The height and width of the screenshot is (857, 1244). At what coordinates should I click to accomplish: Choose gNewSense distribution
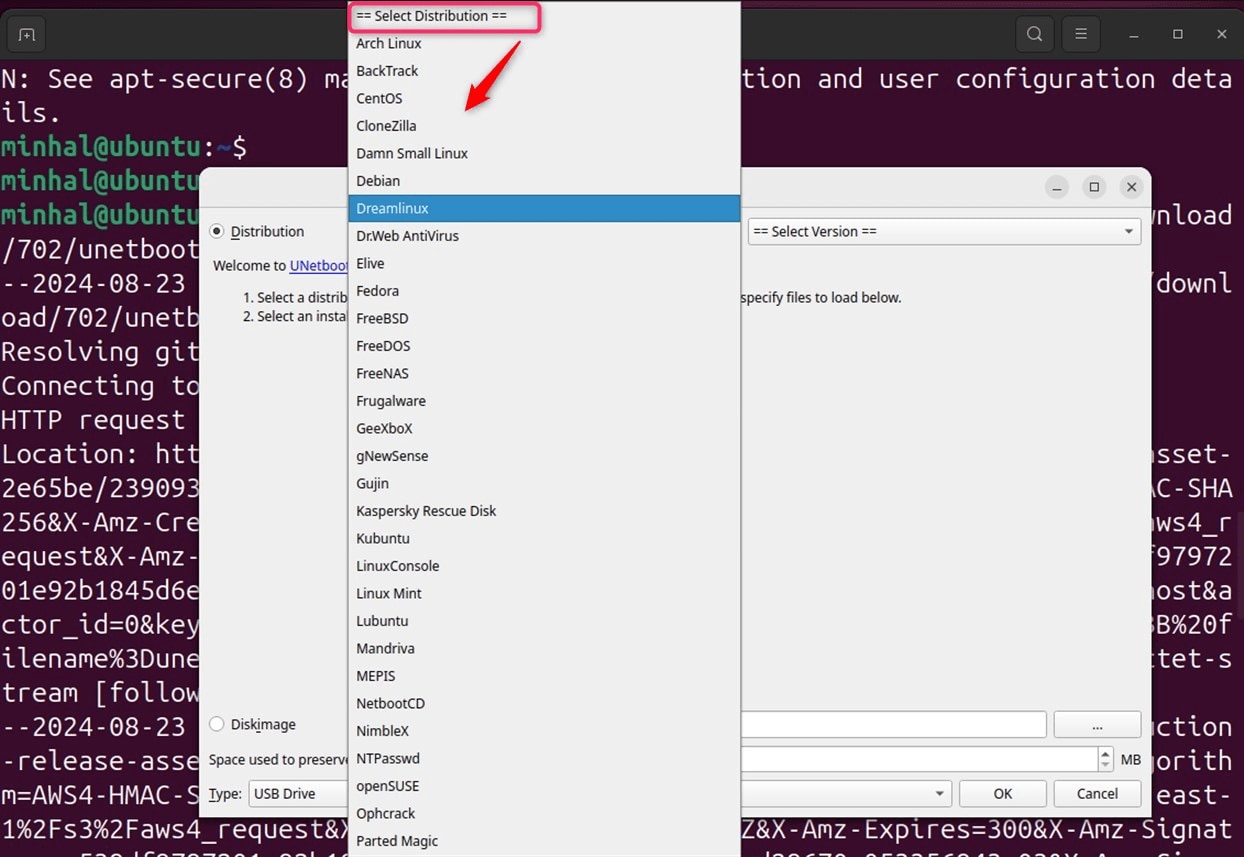pos(544,456)
